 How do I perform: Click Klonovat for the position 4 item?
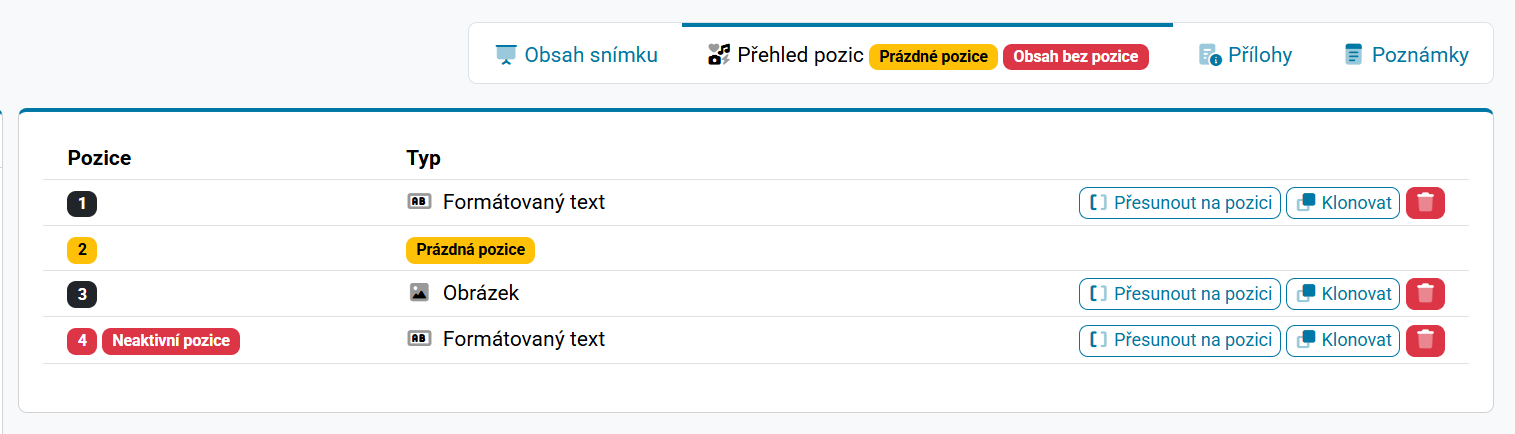pos(1343,340)
